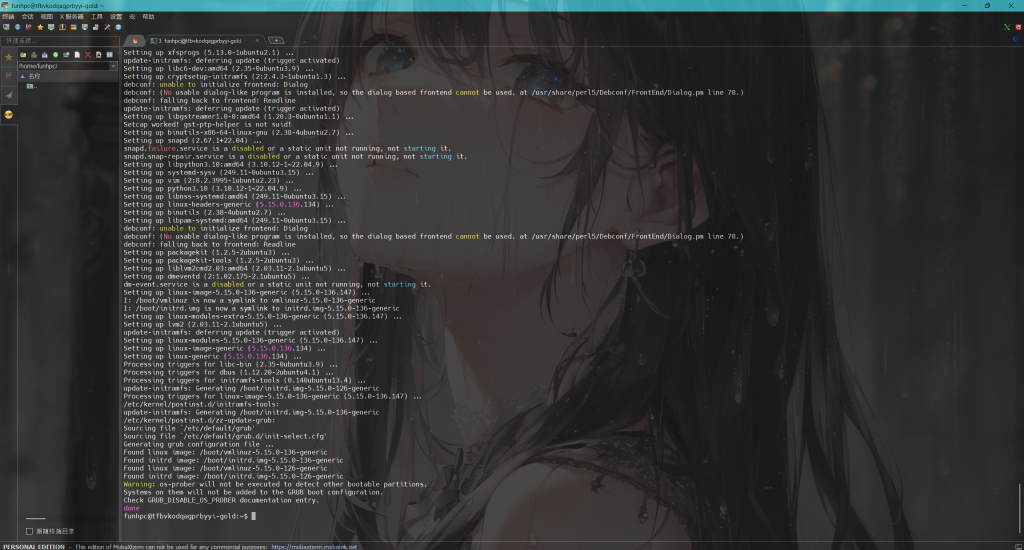Toggle the follow terminal folder checkbox
Image resolution: width=1024 pixels, height=550 pixels.
point(29,531)
